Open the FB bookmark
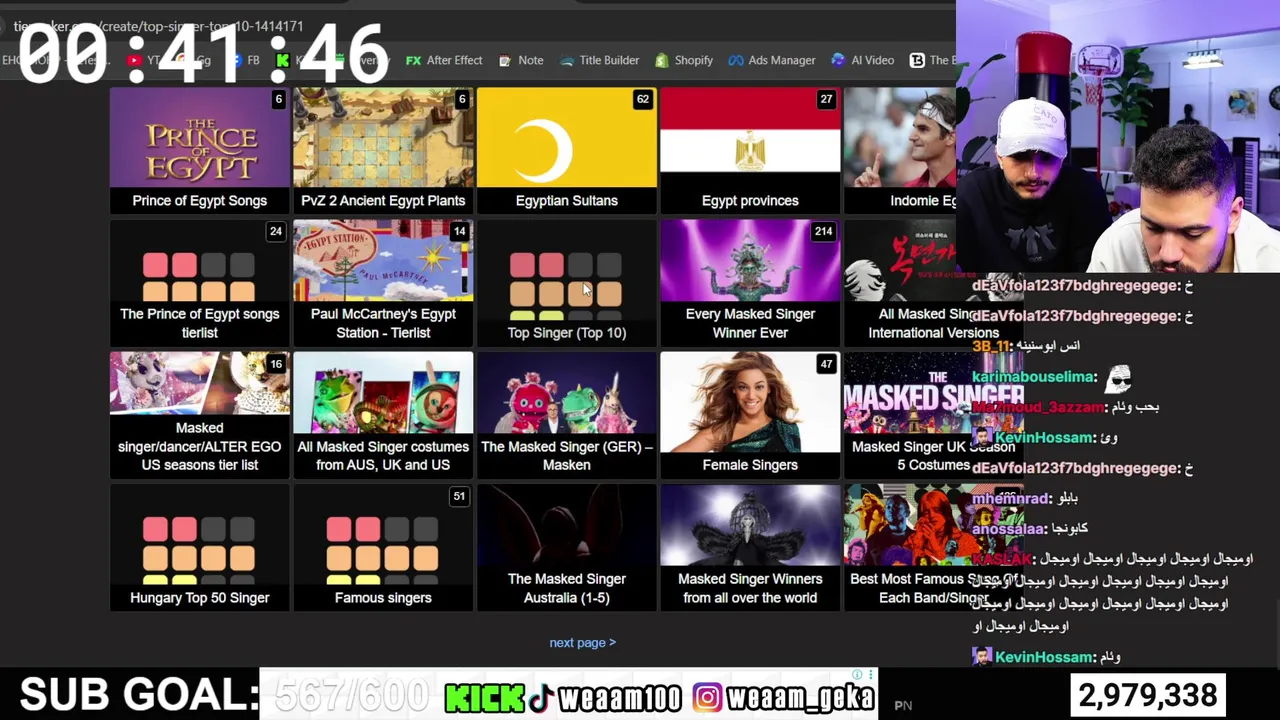Image resolution: width=1280 pixels, height=720 pixels. click(244, 60)
